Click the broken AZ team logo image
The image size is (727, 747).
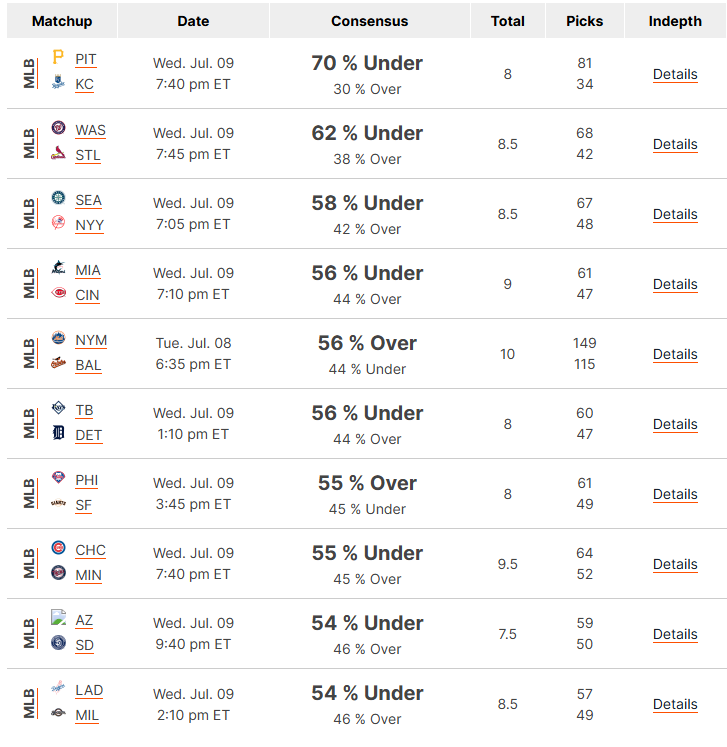(x=58, y=617)
